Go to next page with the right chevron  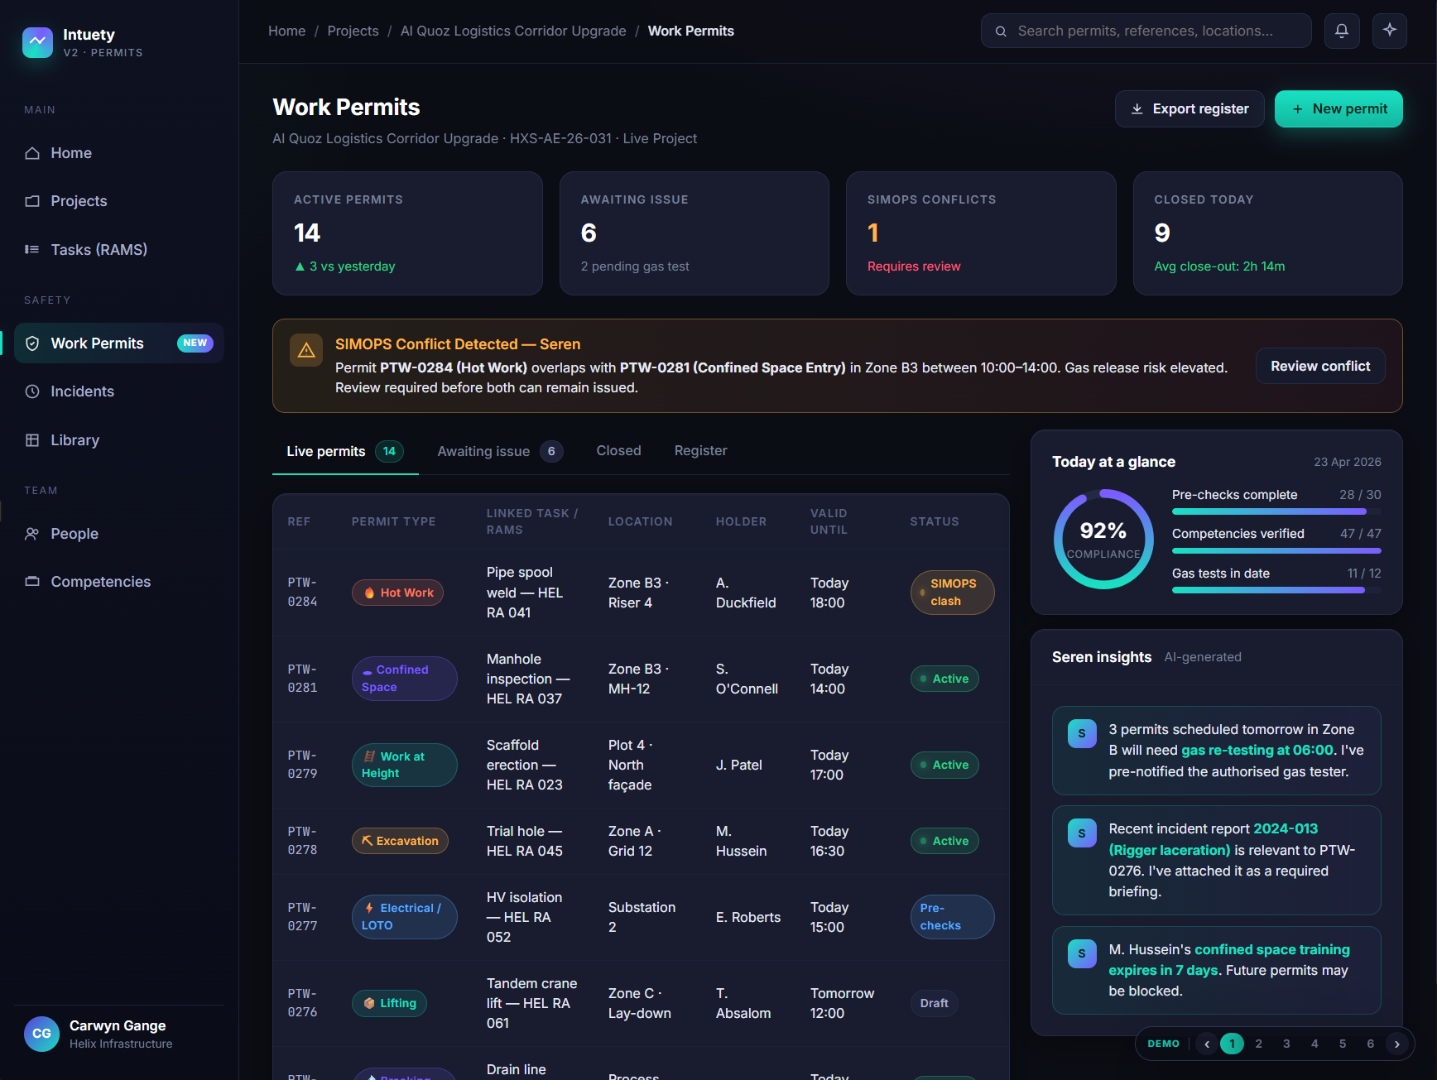click(x=1398, y=1044)
